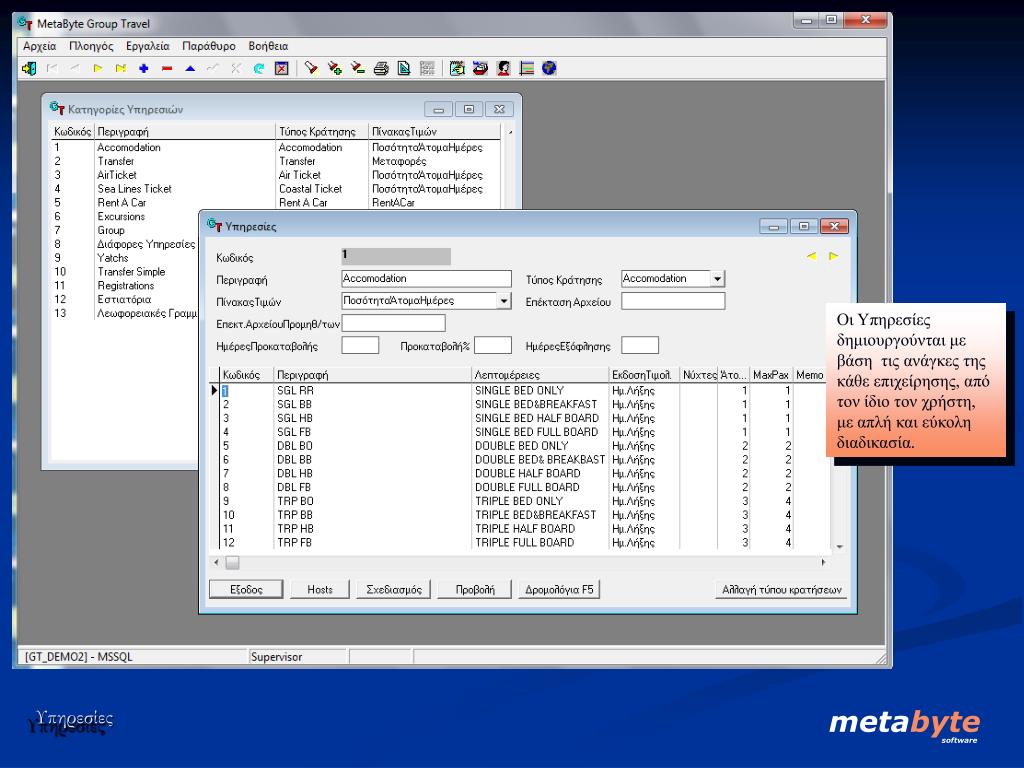Click the Επέκταση Αρχείου input field
This screenshot has height=768, width=1024.
pyautogui.click(x=673, y=301)
